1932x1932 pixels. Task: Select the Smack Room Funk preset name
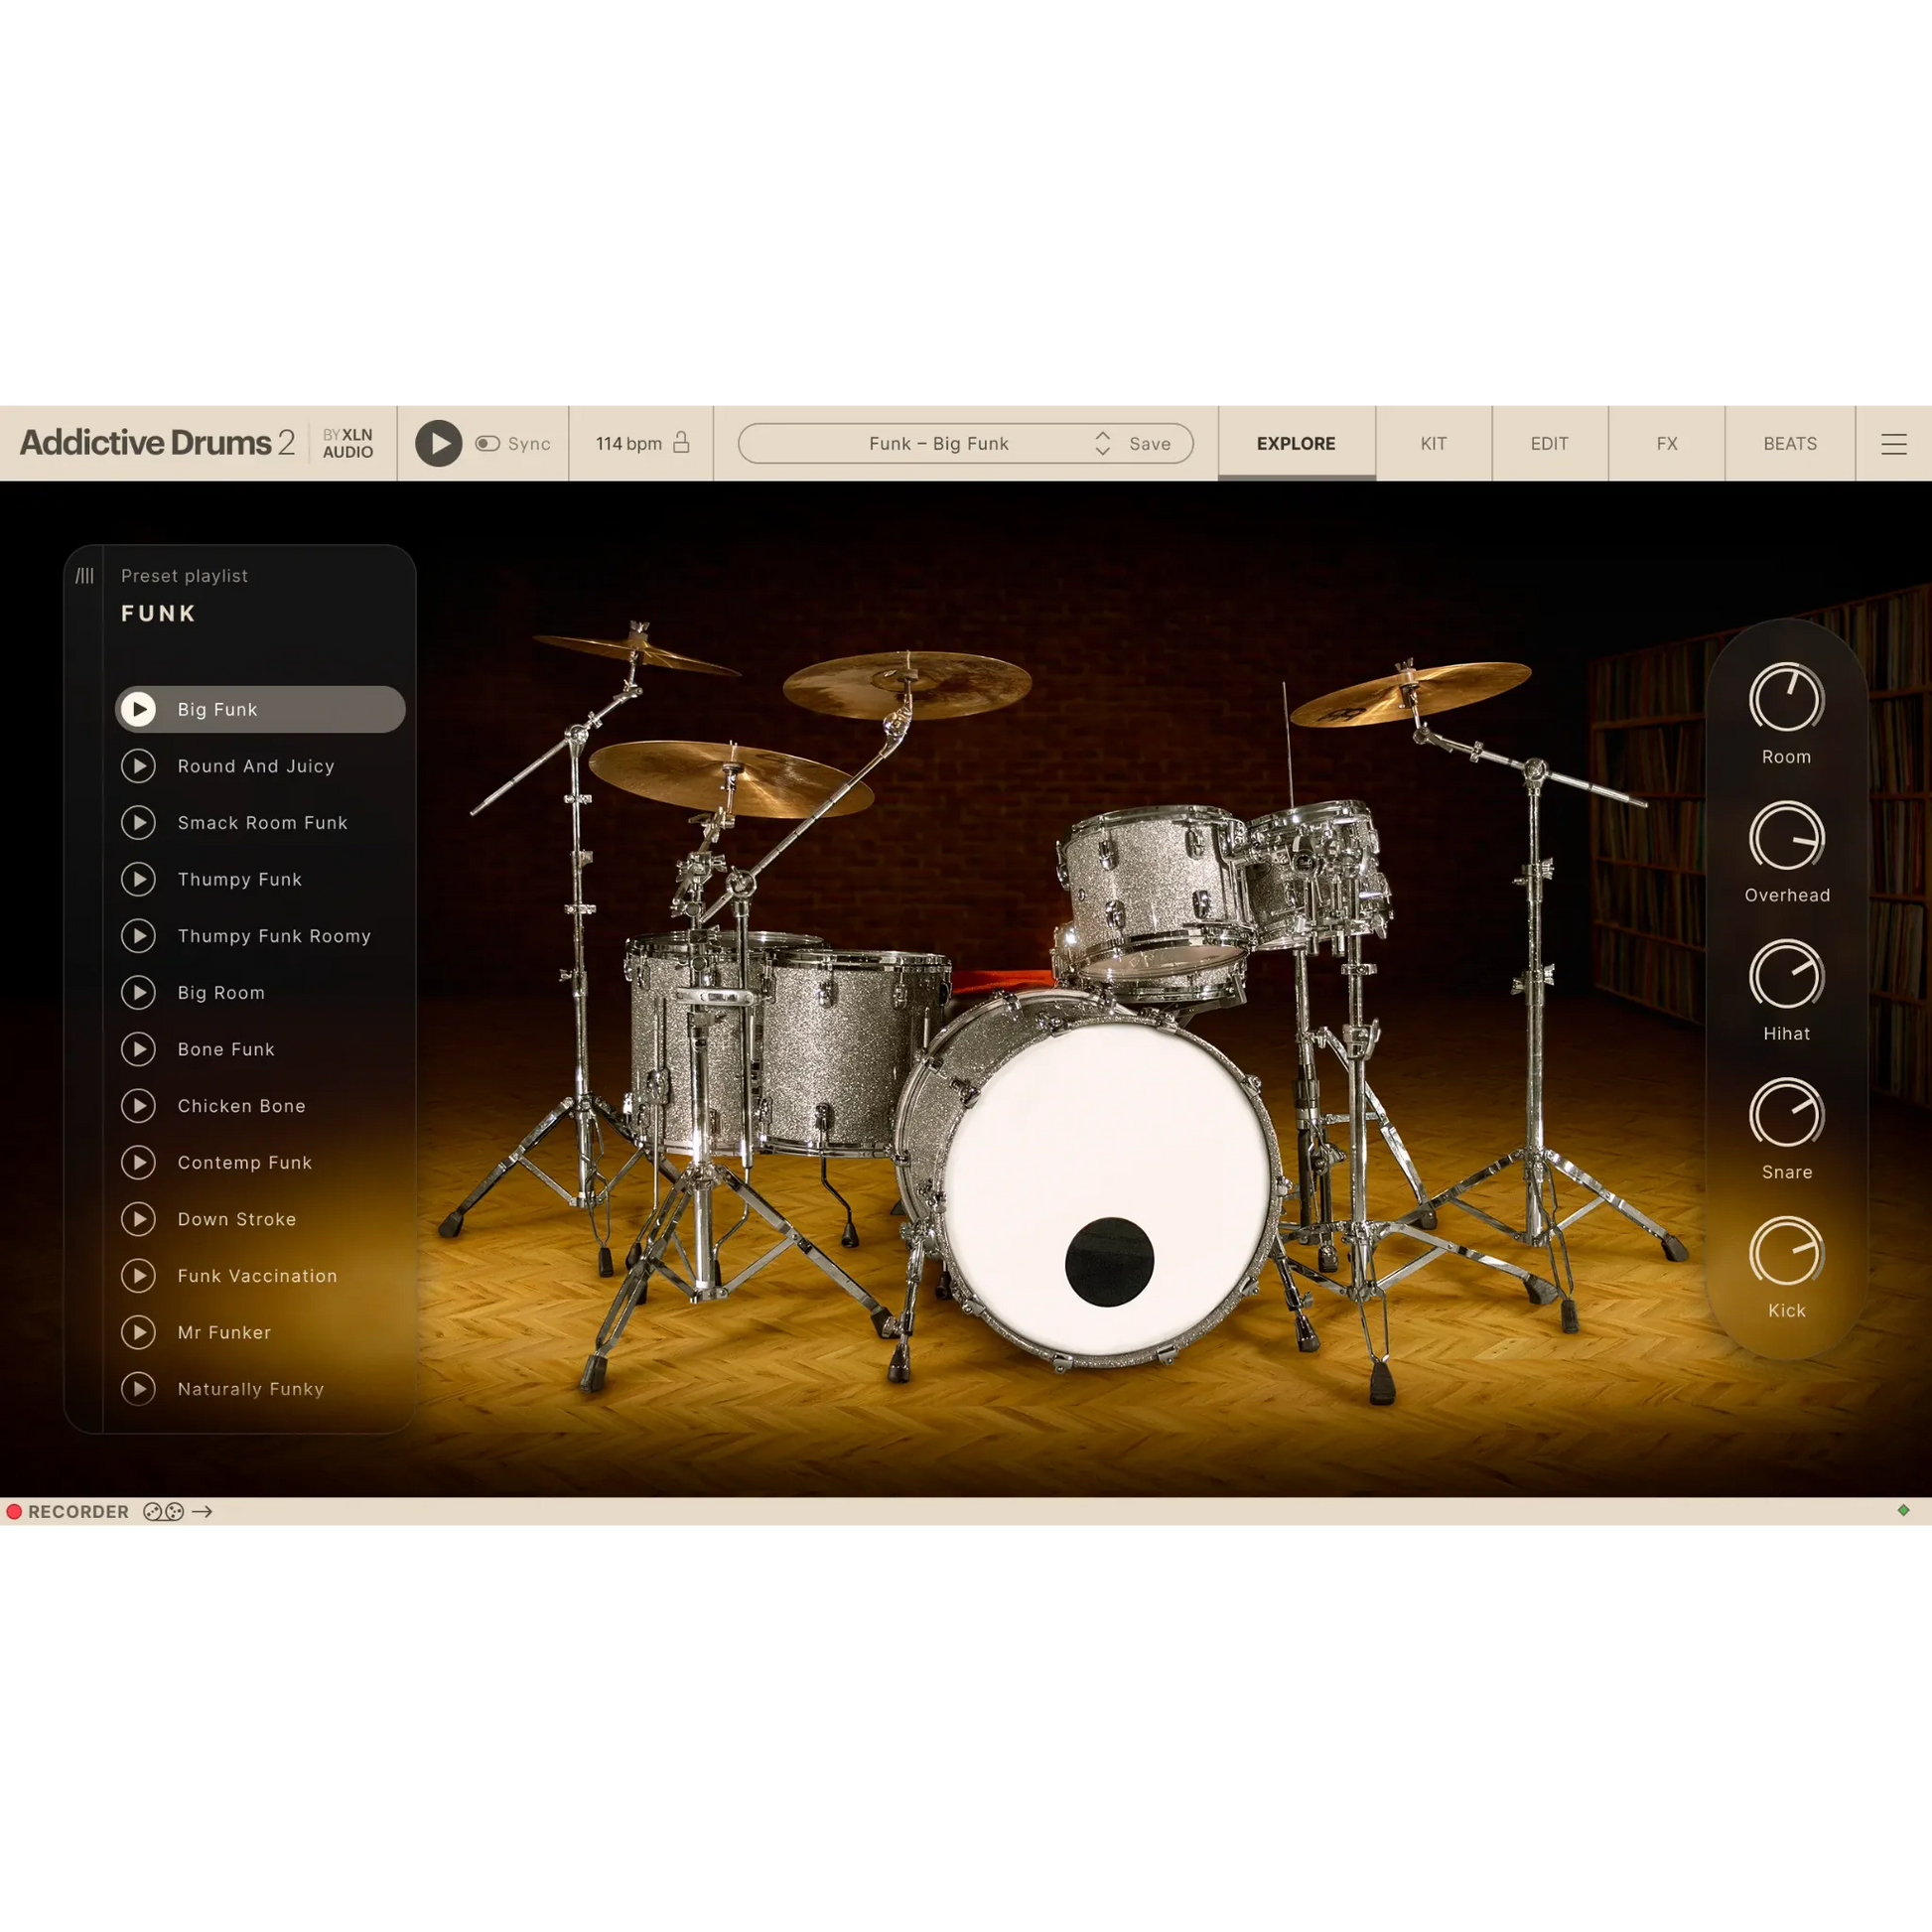tap(262, 822)
